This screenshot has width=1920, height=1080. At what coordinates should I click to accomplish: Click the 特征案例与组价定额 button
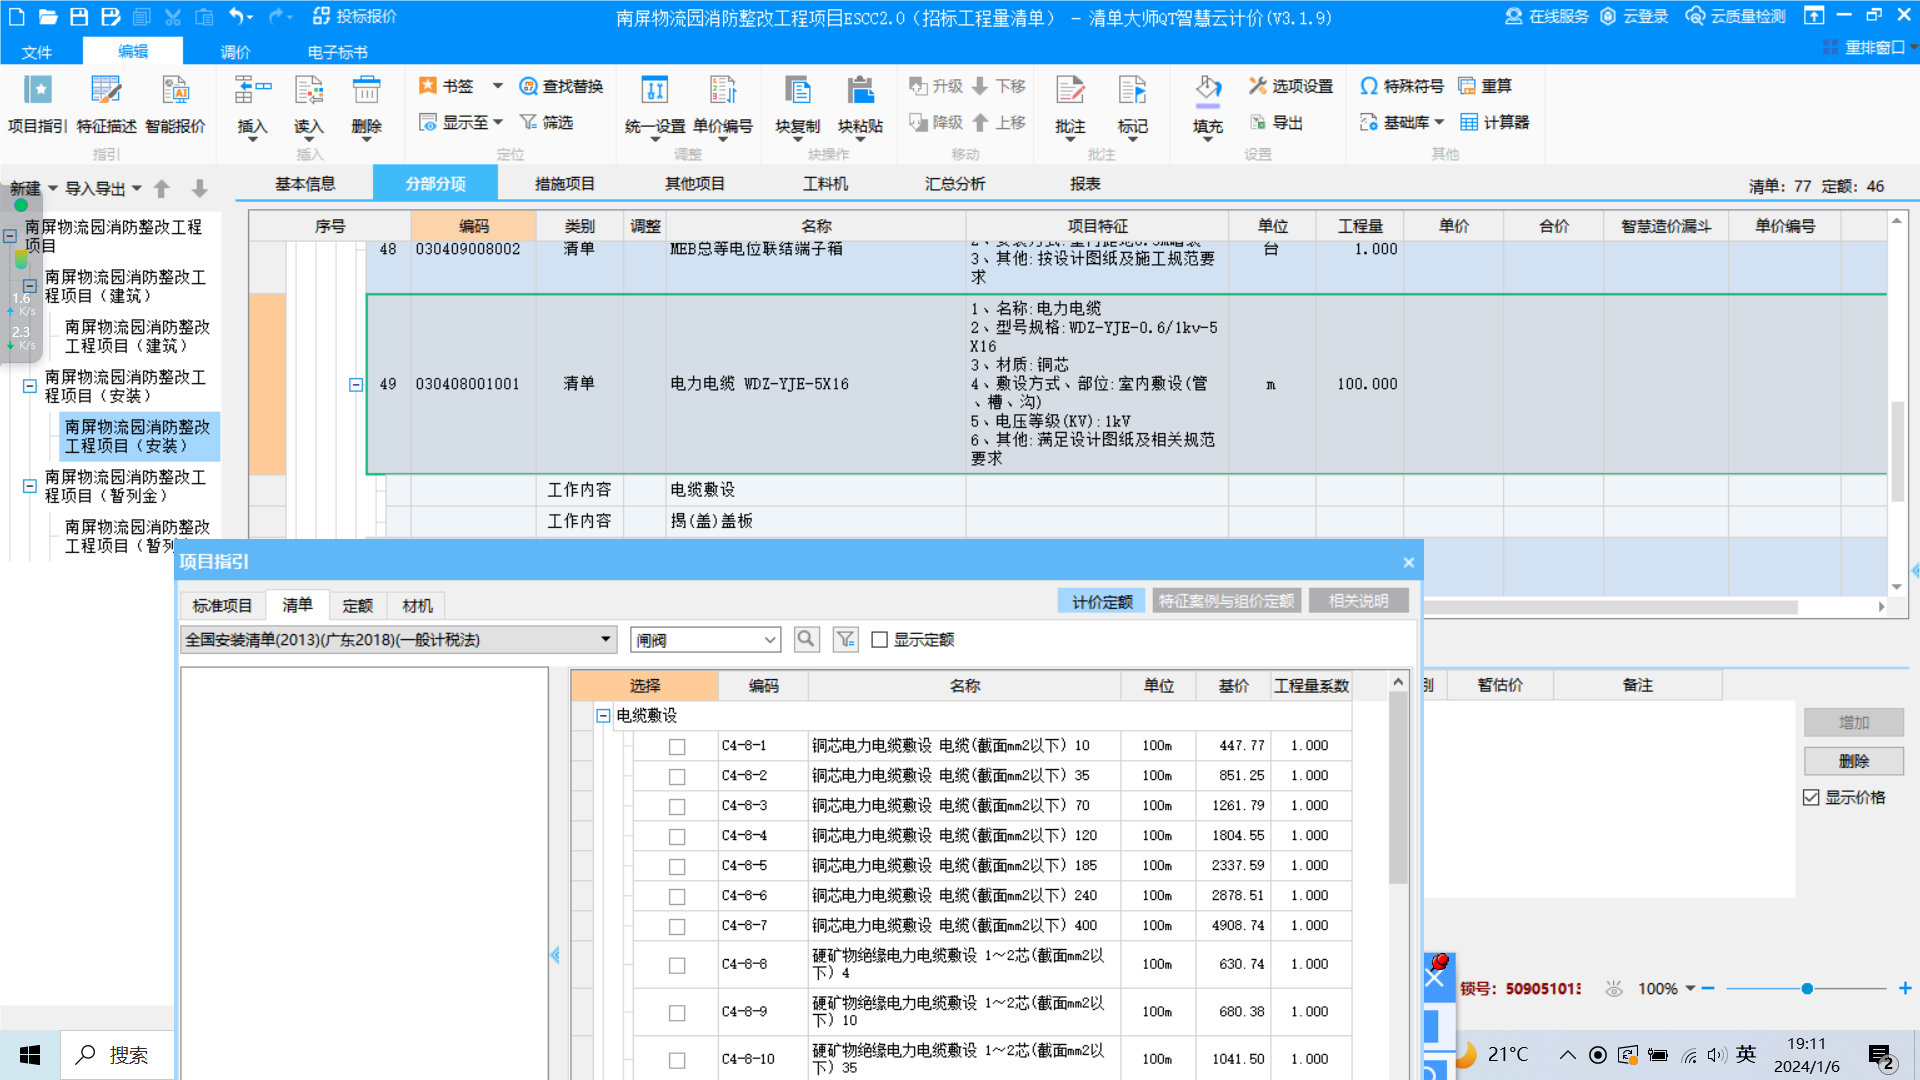(1226, 601)
